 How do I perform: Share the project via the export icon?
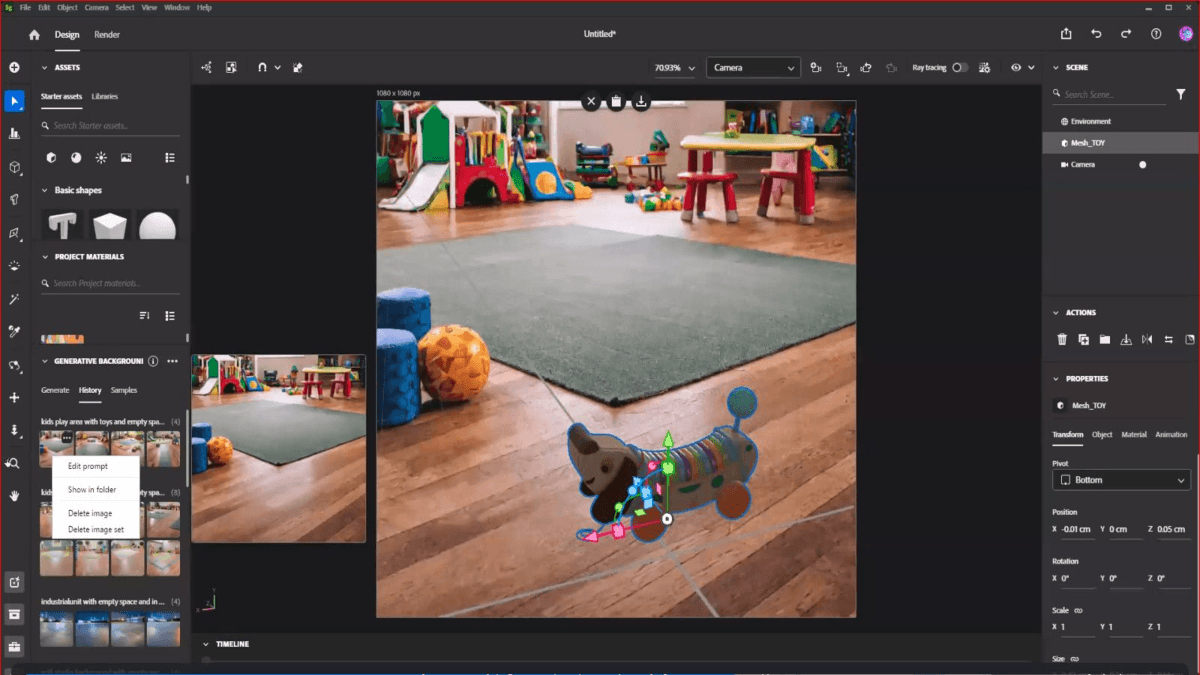1066,33
